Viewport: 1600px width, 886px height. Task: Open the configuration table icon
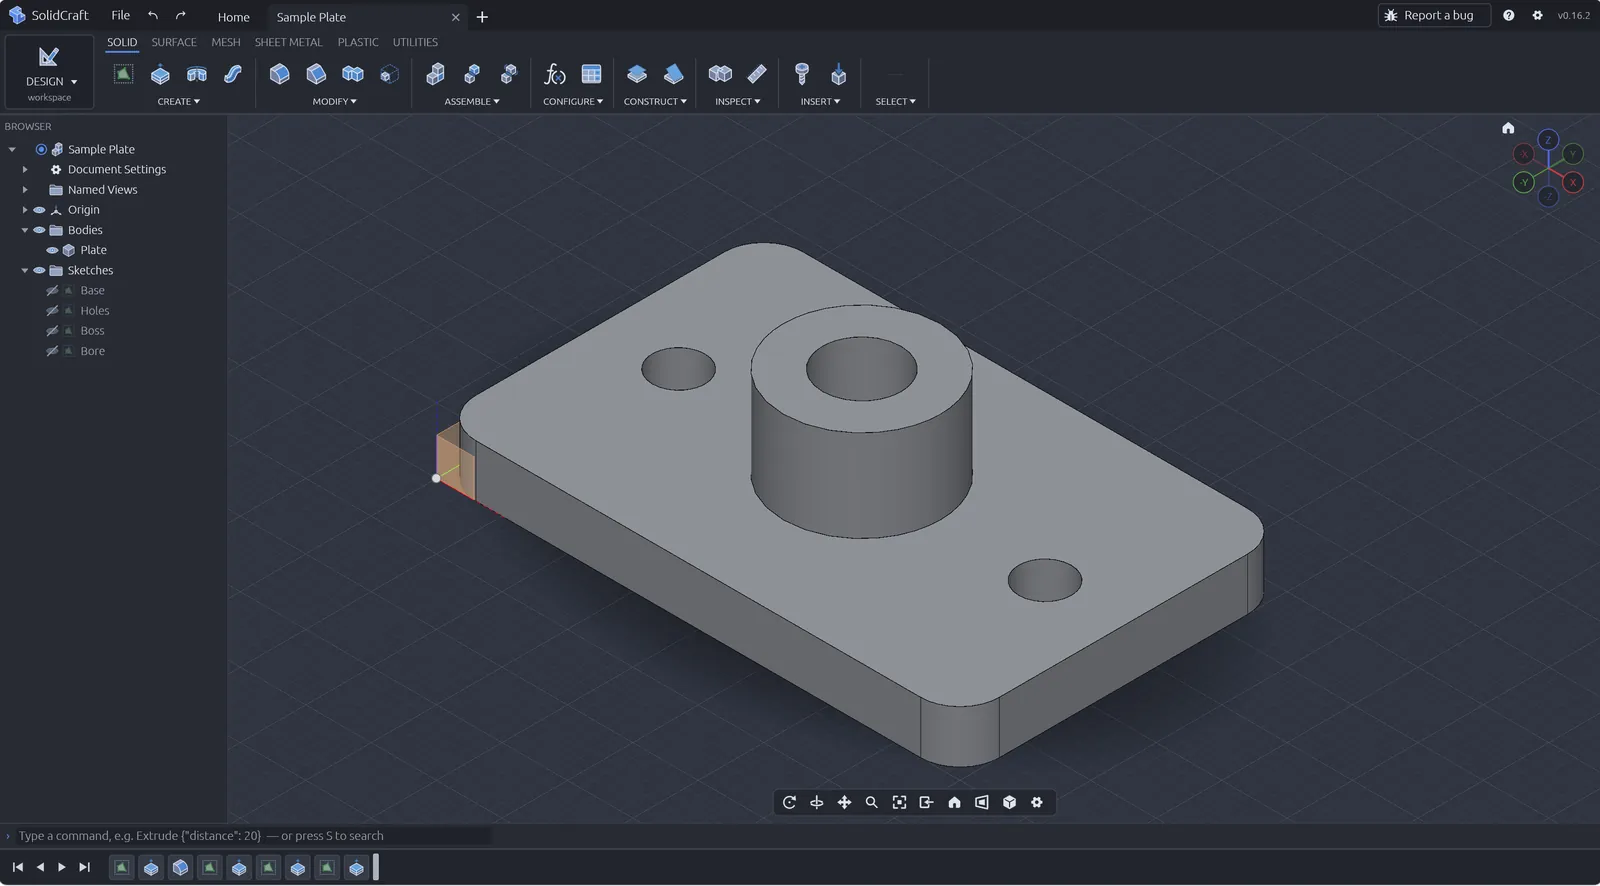click(592, 74)
